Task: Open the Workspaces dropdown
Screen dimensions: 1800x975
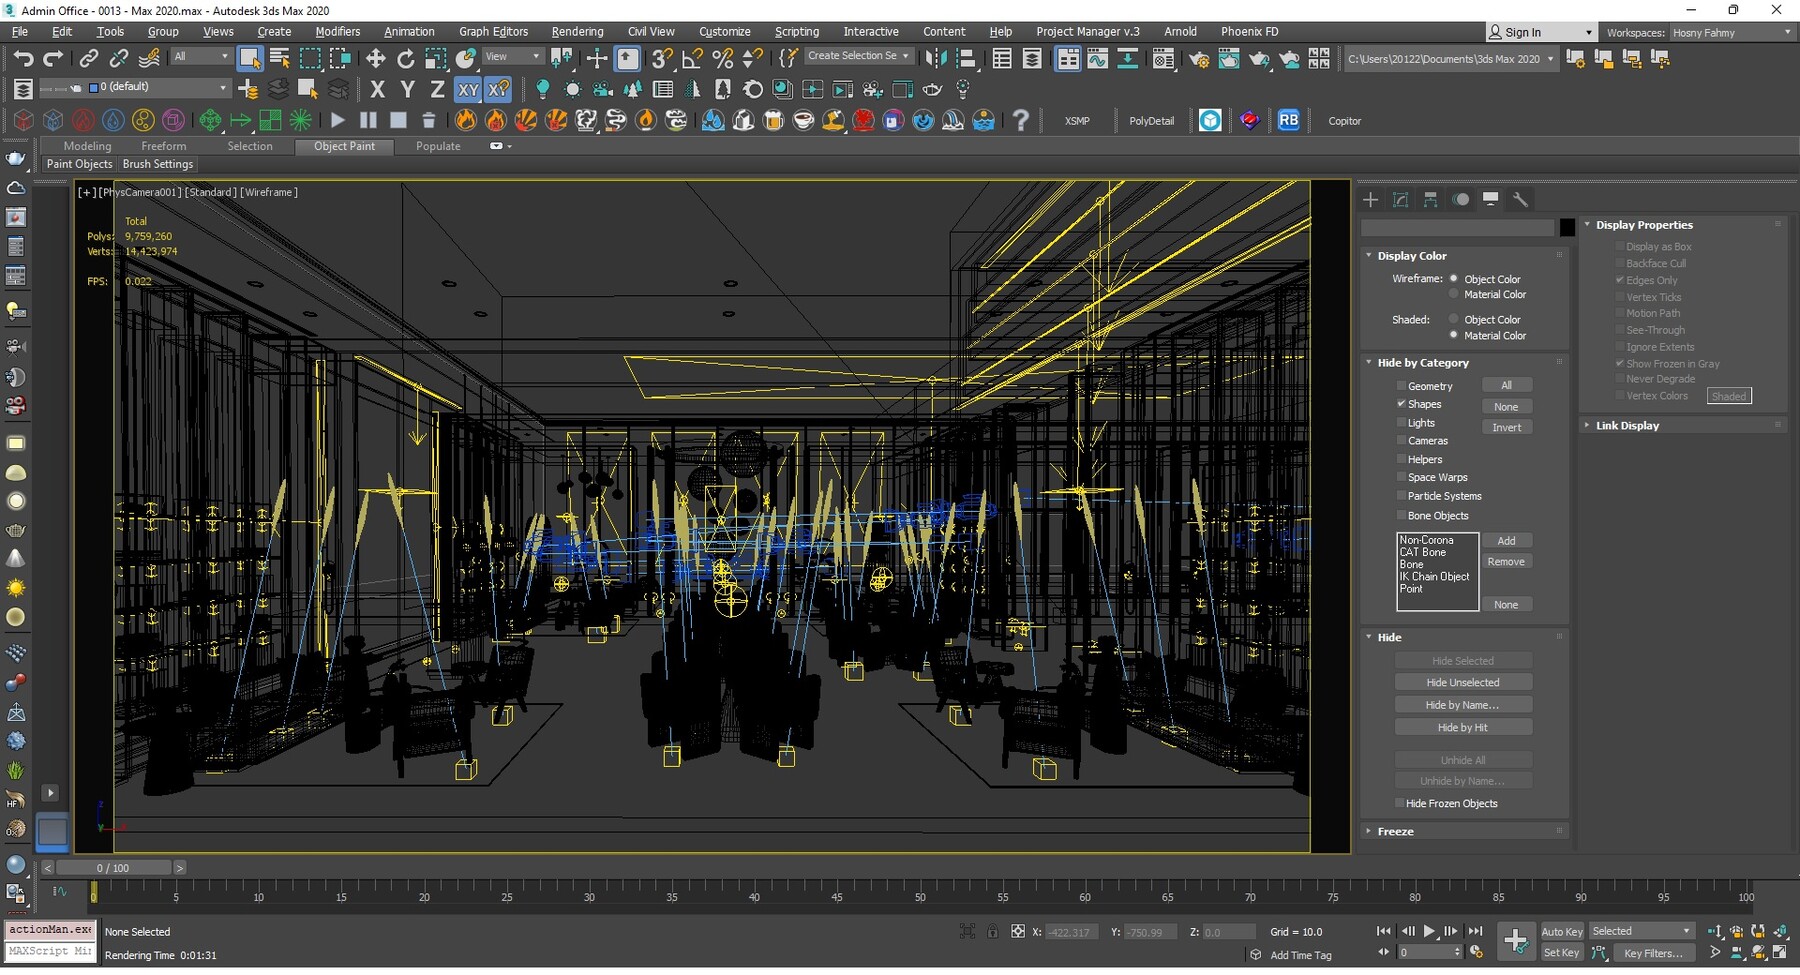Action: (1730, 32)
